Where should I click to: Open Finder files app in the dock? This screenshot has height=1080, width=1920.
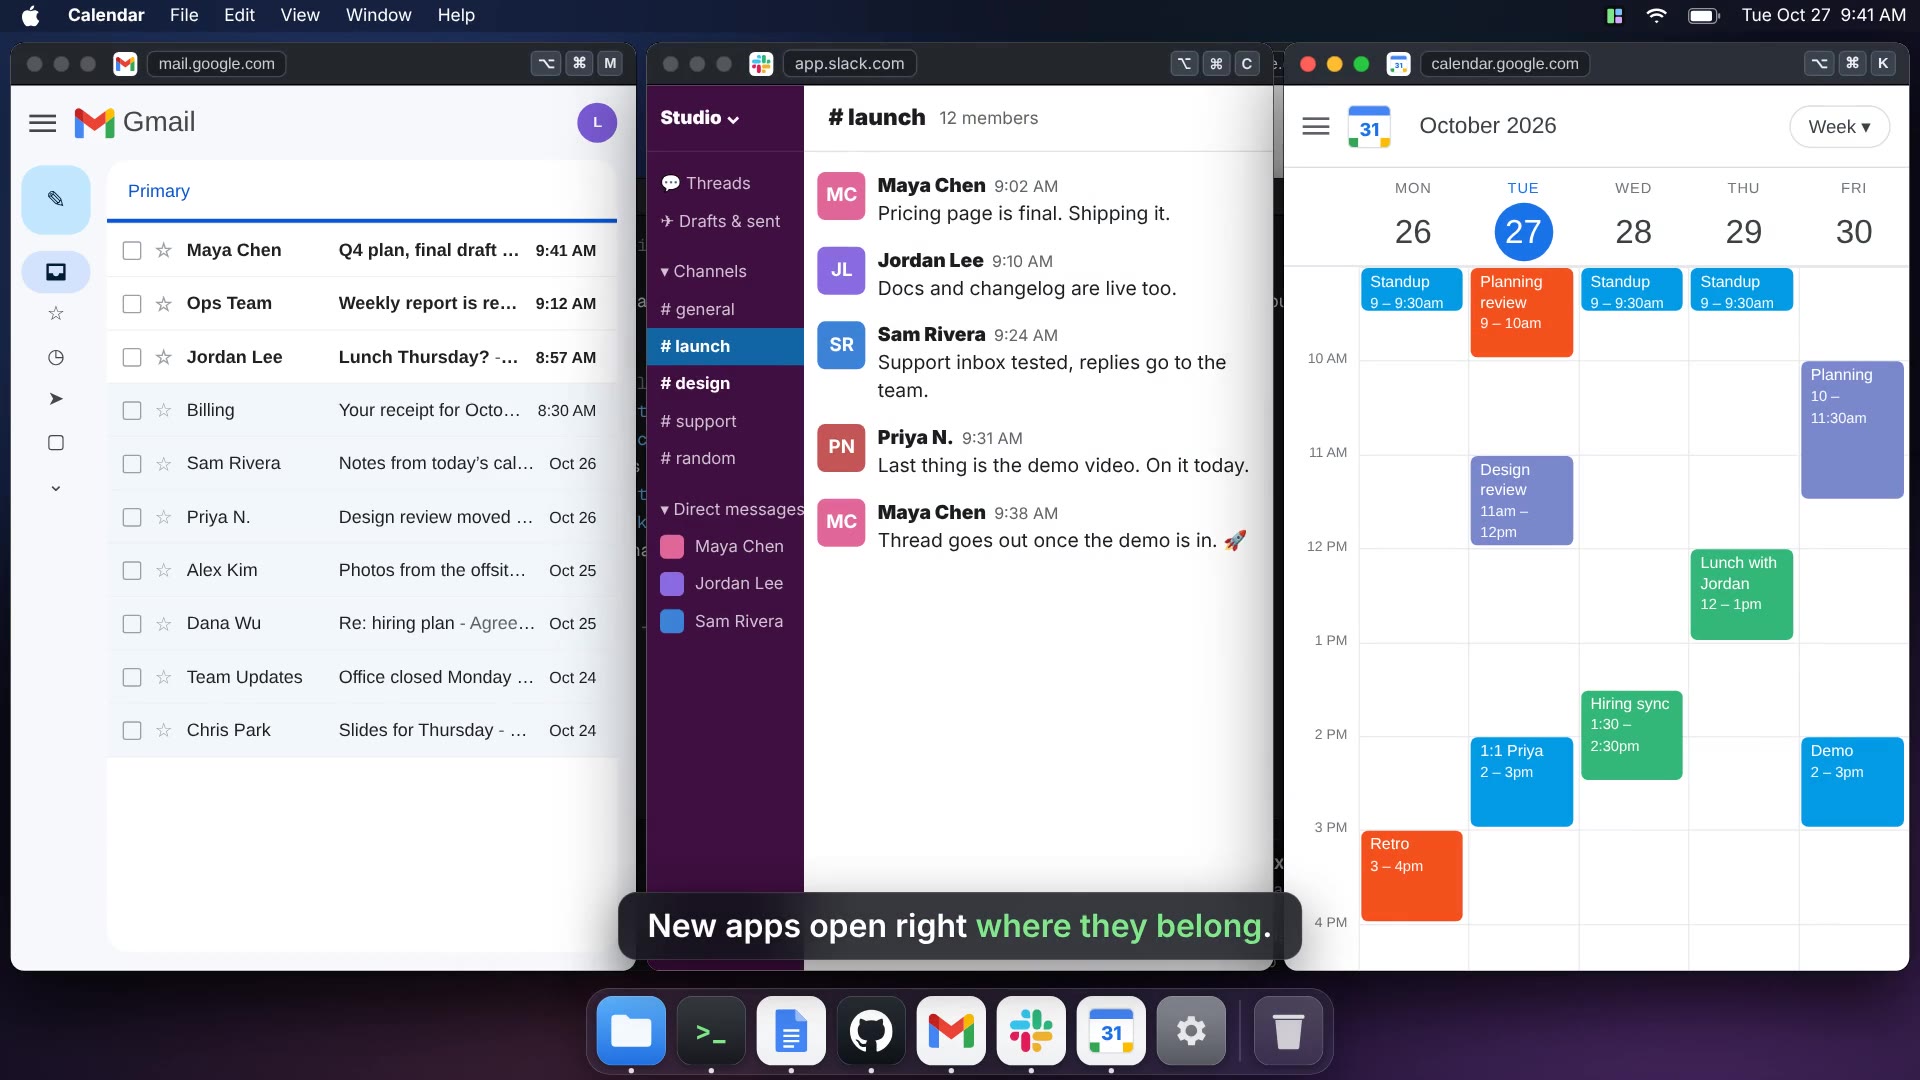(631, 1031)
